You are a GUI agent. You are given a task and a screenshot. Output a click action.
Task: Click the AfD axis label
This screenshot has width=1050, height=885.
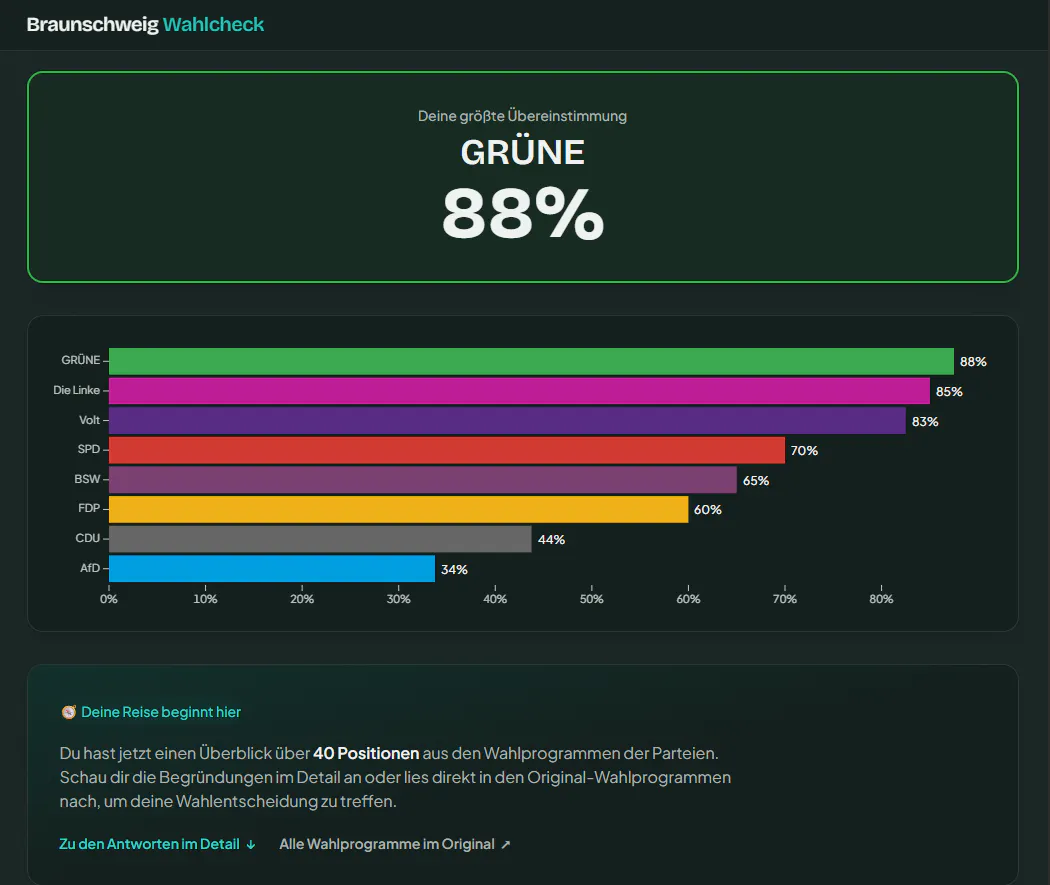90,568
